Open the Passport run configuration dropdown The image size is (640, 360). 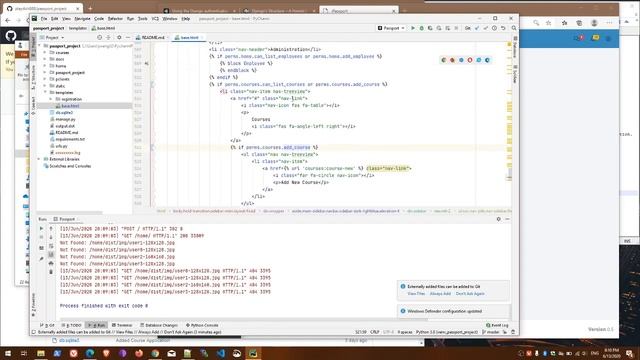pos(391,28)
